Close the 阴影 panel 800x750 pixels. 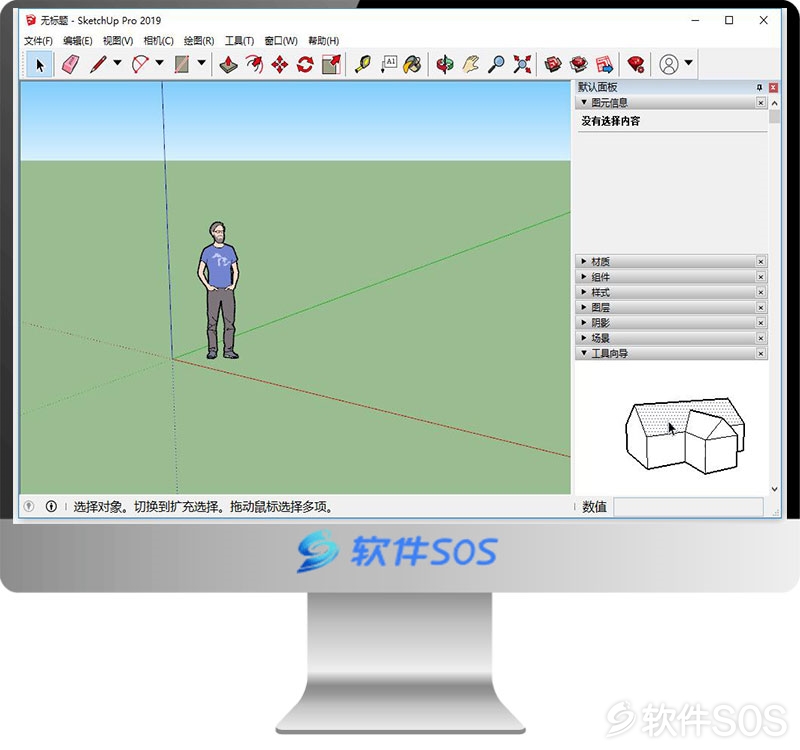(761, 322)
